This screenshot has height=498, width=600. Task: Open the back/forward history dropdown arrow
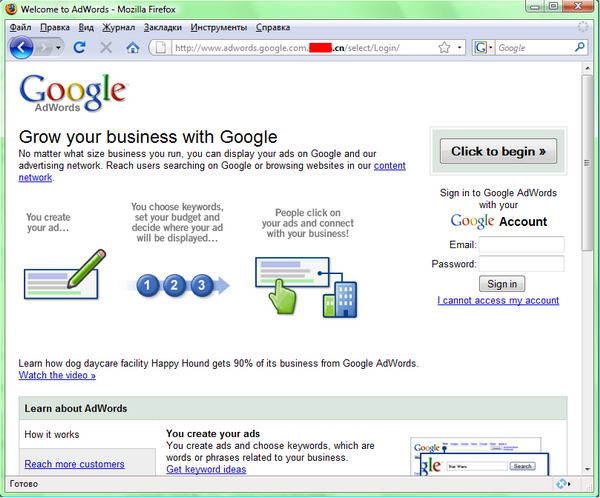point(58,48)
